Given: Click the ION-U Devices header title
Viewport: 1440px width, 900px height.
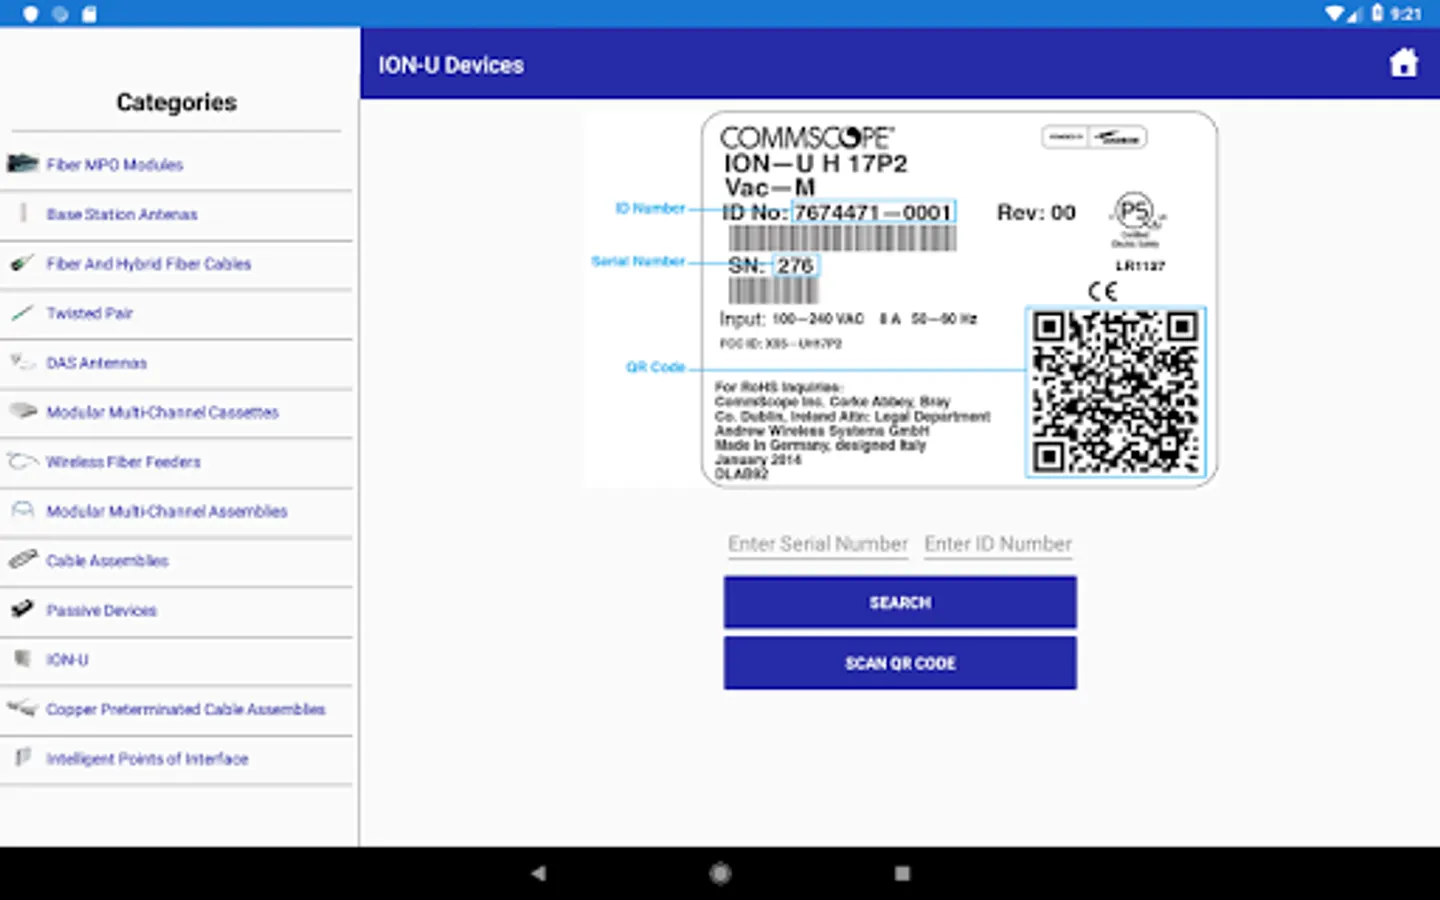Looking at the screenshot, I should point(451,65).
